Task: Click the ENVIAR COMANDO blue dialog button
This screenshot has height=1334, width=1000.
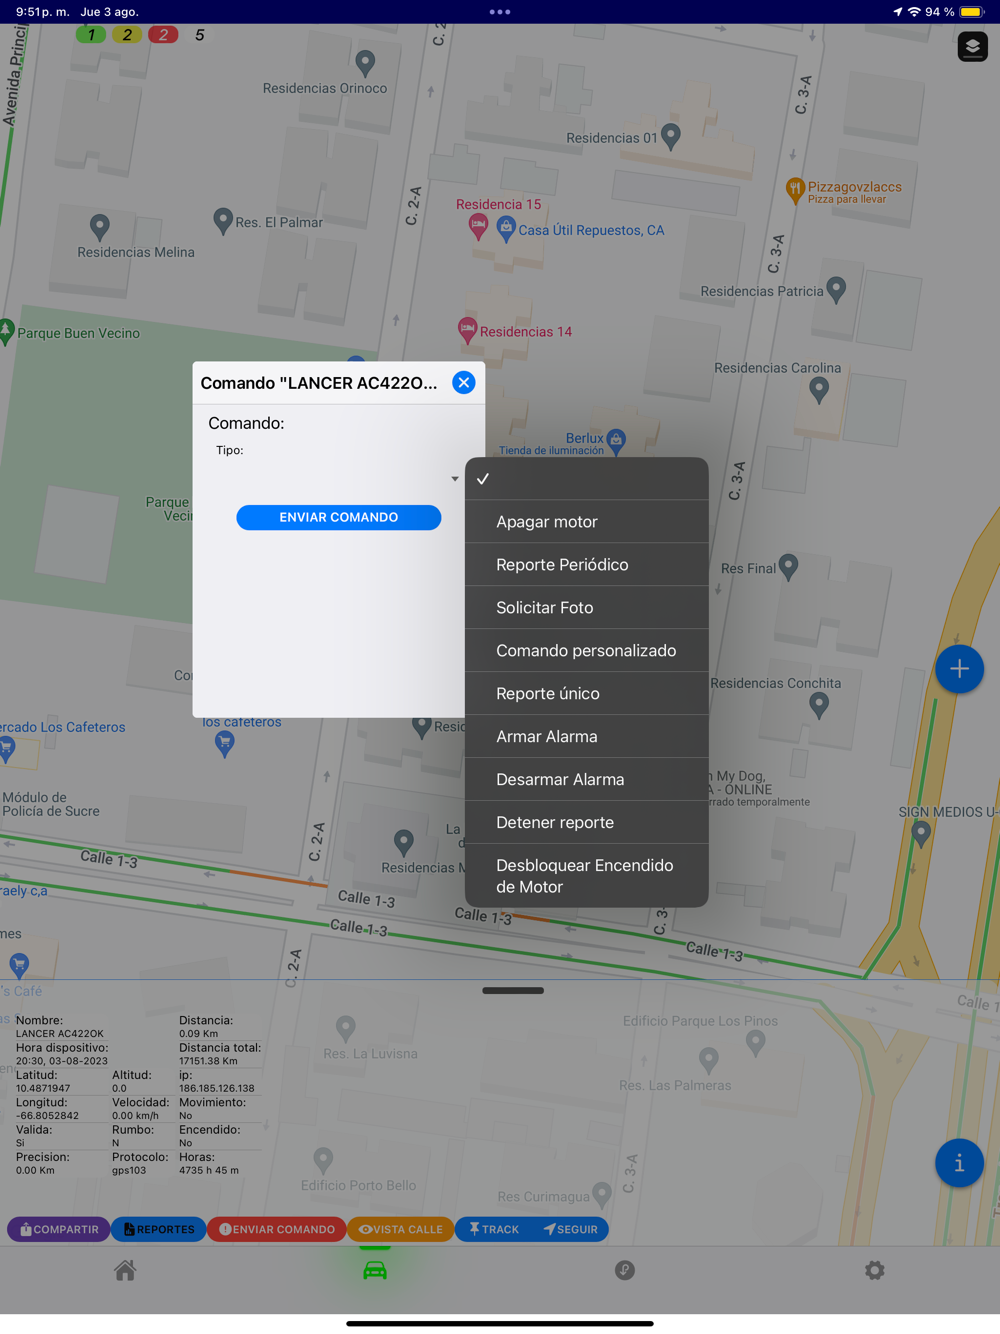Action: coord(339,517)
